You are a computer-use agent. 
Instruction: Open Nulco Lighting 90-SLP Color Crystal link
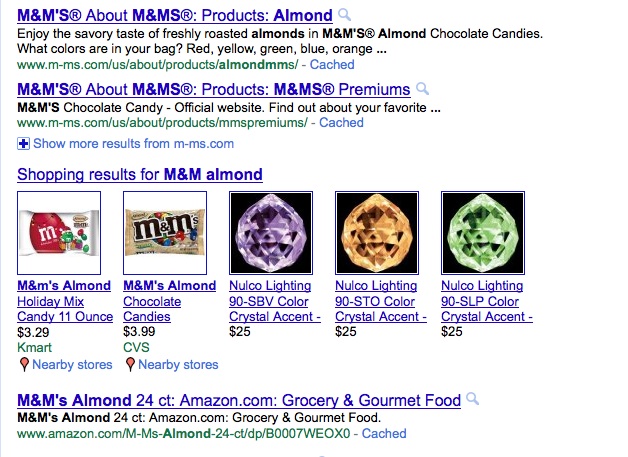(487, 301)
